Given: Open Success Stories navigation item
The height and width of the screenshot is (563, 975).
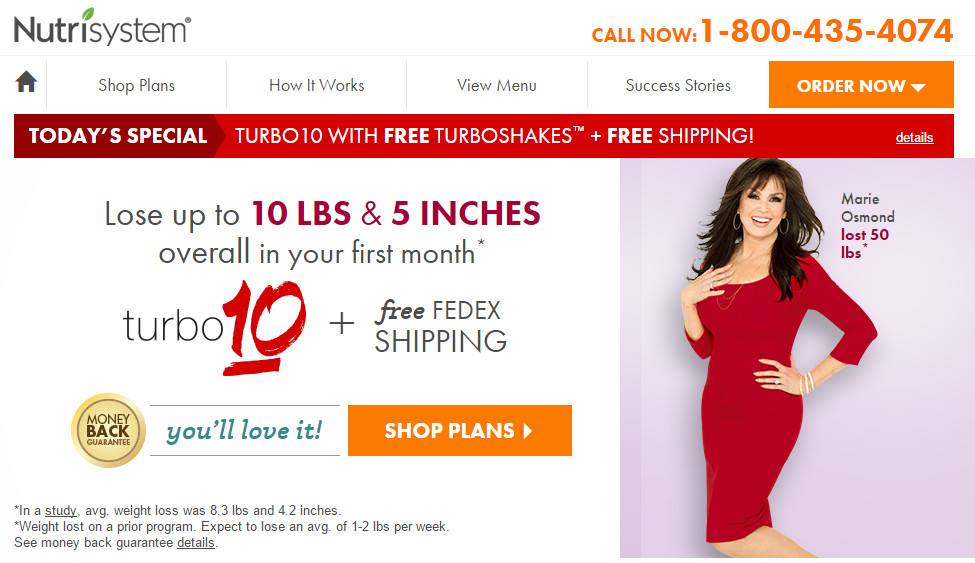Looking at the screenshot, I should coord(678,85).
